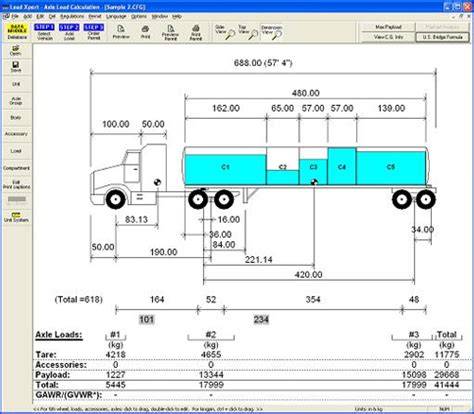Select tank compartment C4
This screenshot has height=414, width=474.
click(342, 166)
